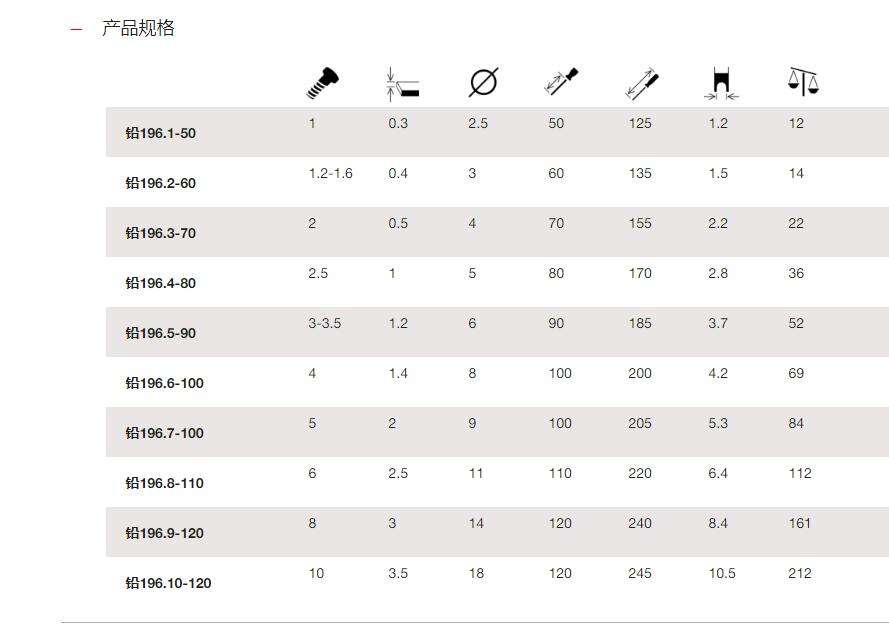889x629 pixels.
Task: Select the tip width measurement icon
Action: point(721,83)
